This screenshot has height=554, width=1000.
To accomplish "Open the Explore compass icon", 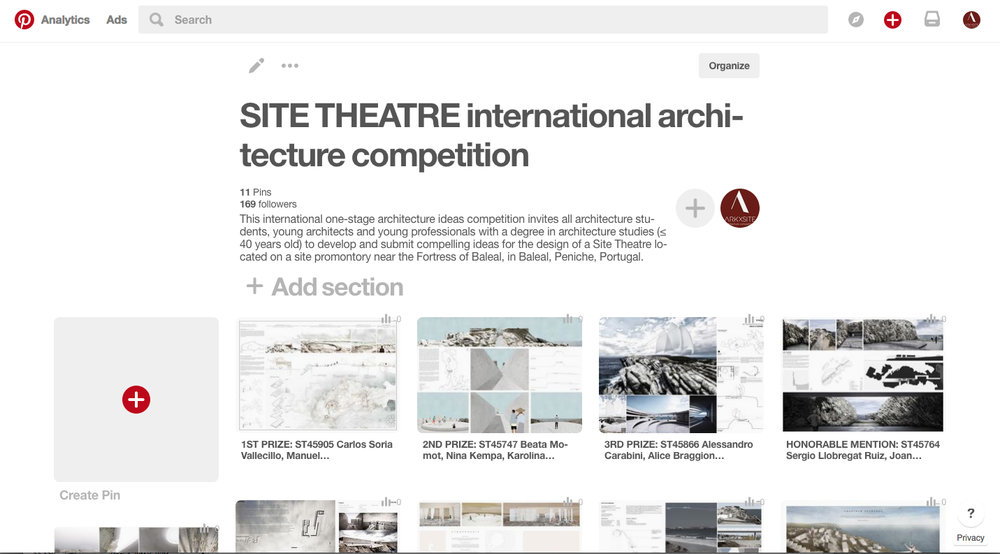I will tap(856, 20).
